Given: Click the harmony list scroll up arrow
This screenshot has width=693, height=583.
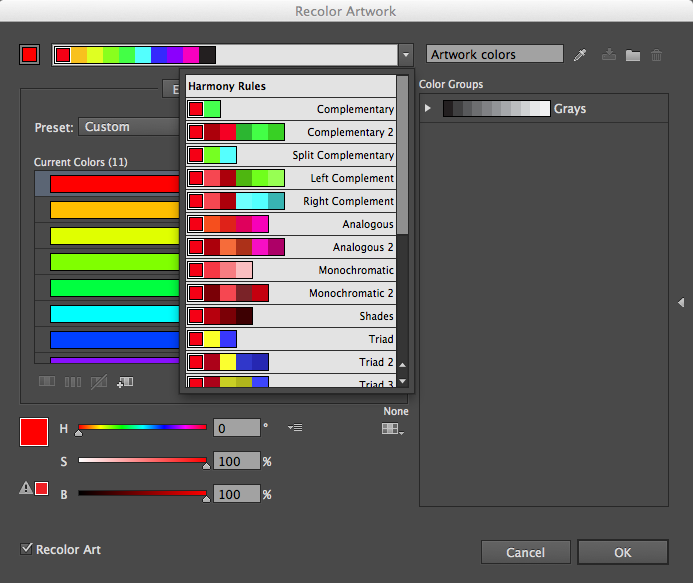Looking at the screenshot, I should 402,365.
